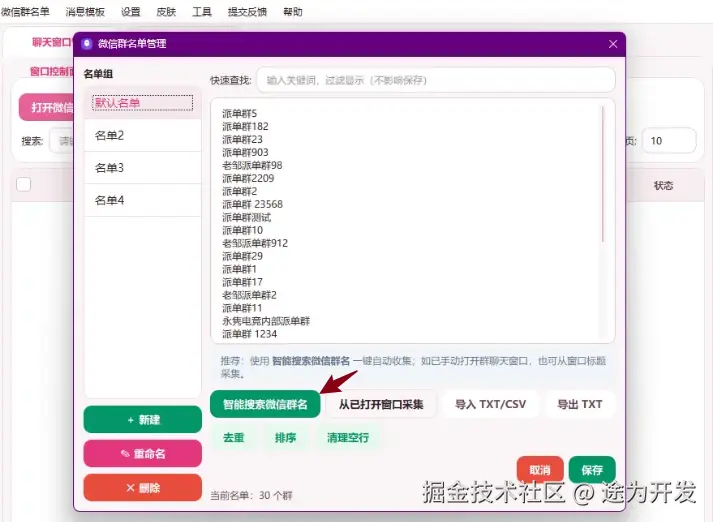Click the 重命名 button
713x522 pixels.
coord(143,453)
